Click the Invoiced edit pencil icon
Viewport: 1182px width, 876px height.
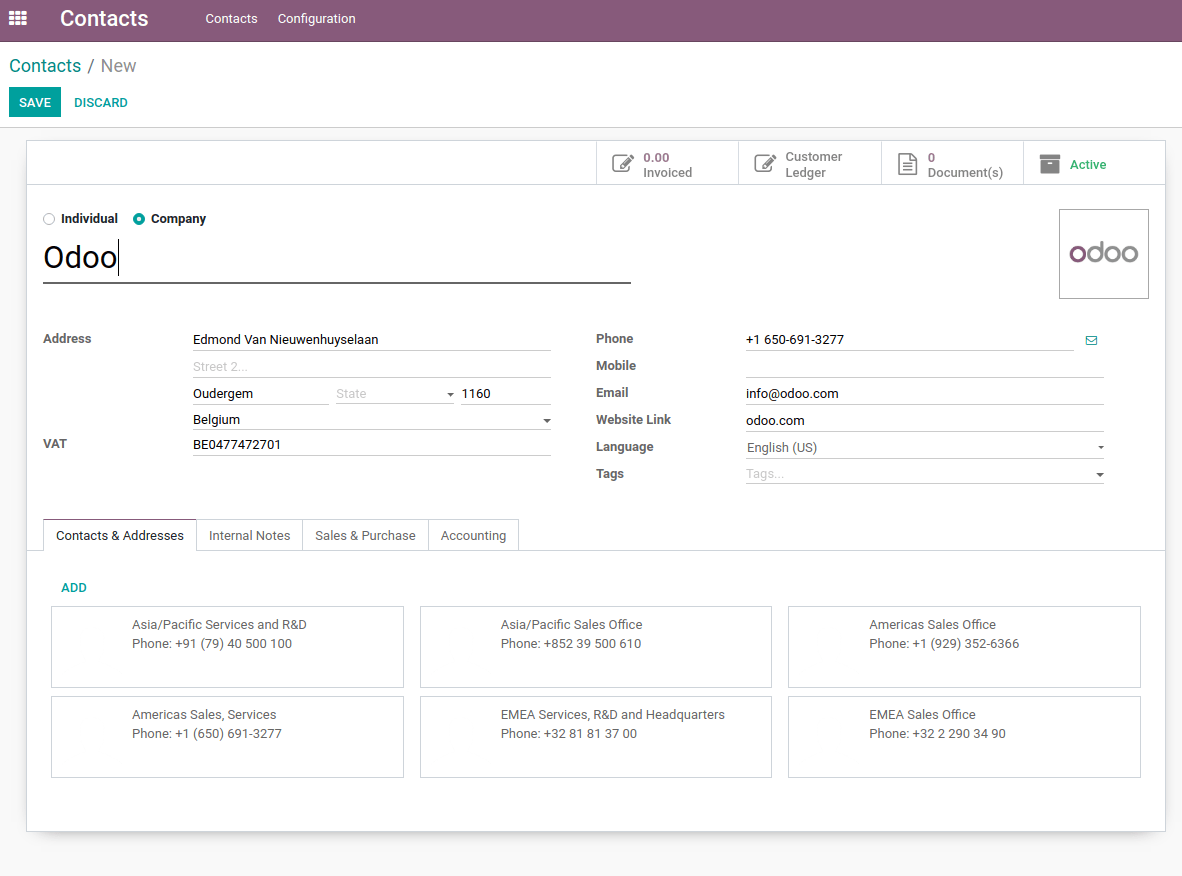(622, 163)
